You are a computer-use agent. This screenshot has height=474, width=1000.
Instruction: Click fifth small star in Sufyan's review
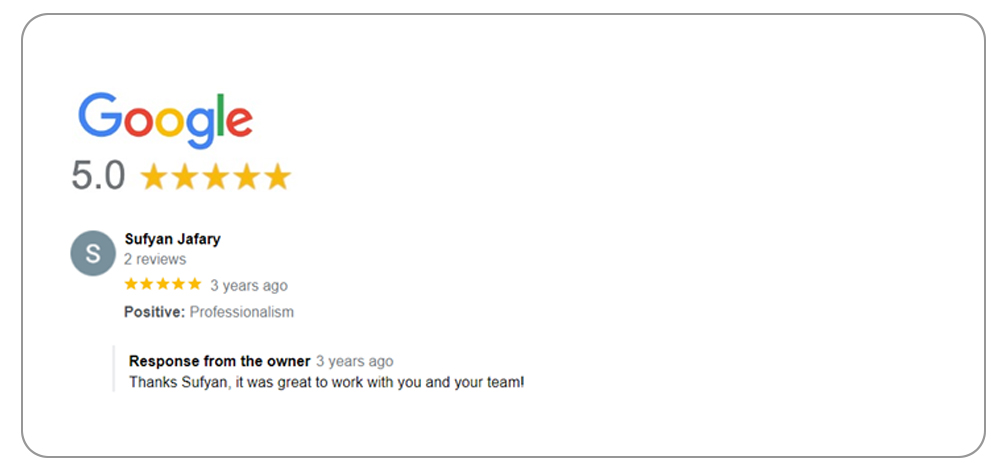pyautogui.click(x=195, y=285)
